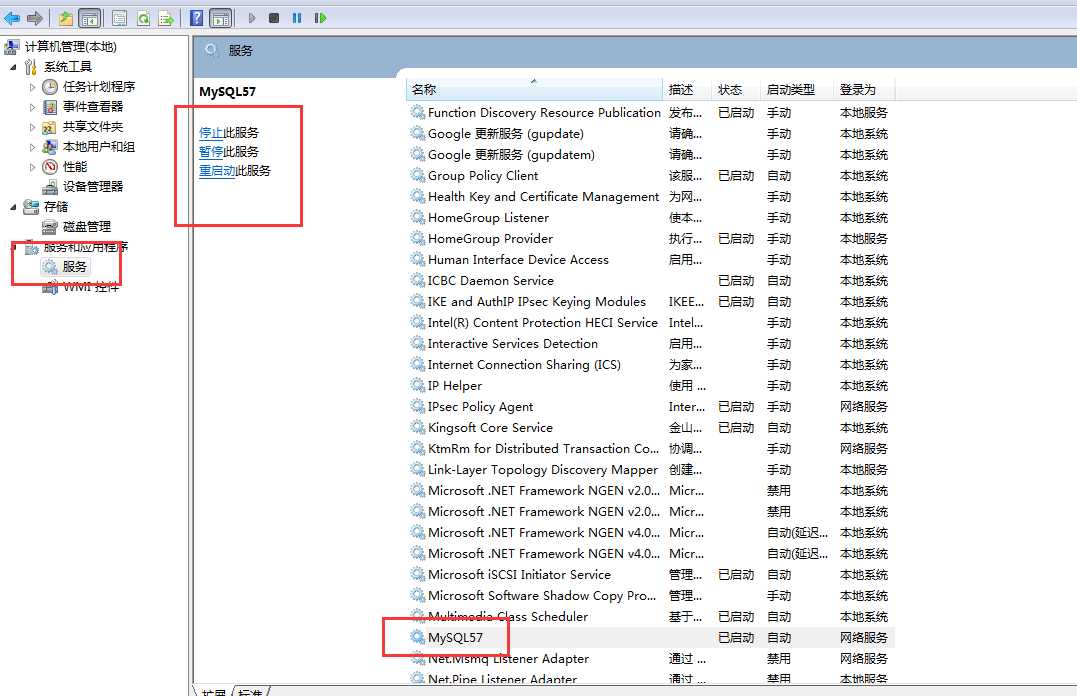Click the 事件查看器 tree icon
1077x696 pixels.
click(x=49, y=106)
